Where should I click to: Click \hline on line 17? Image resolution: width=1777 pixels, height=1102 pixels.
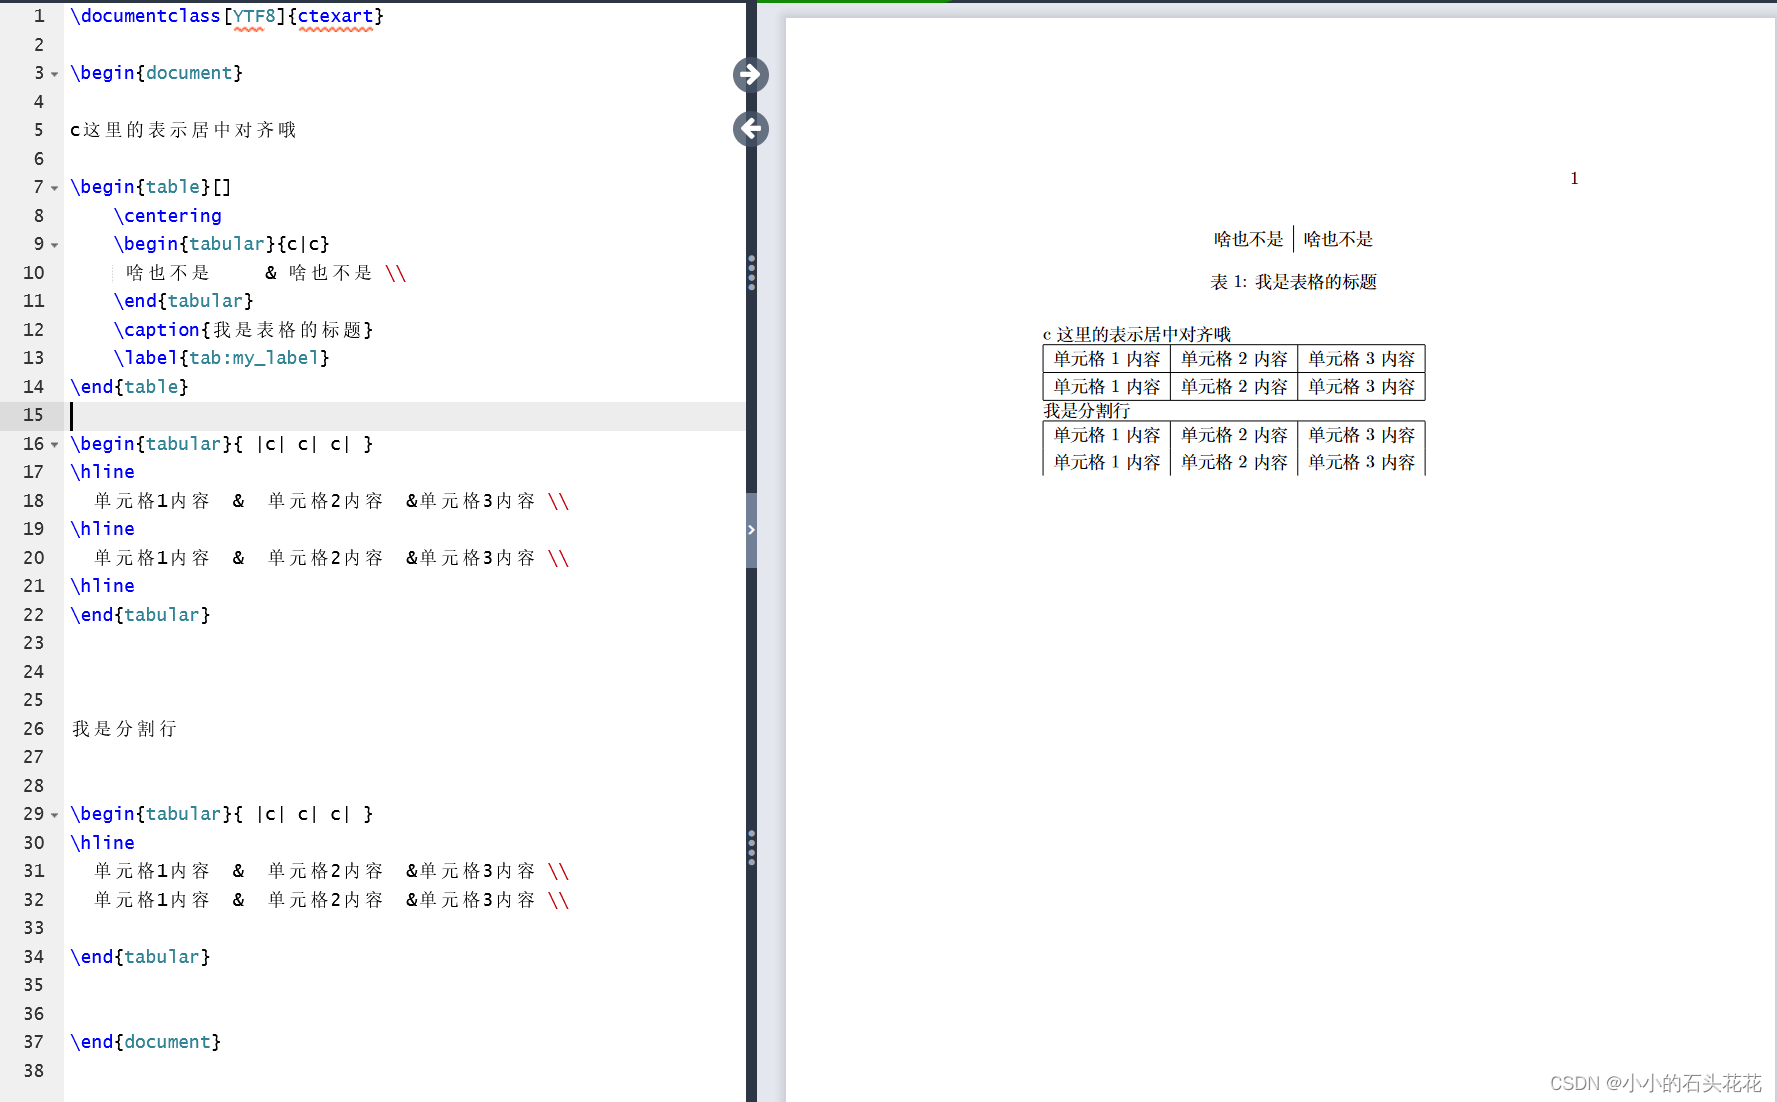click(x=102, y=472)
